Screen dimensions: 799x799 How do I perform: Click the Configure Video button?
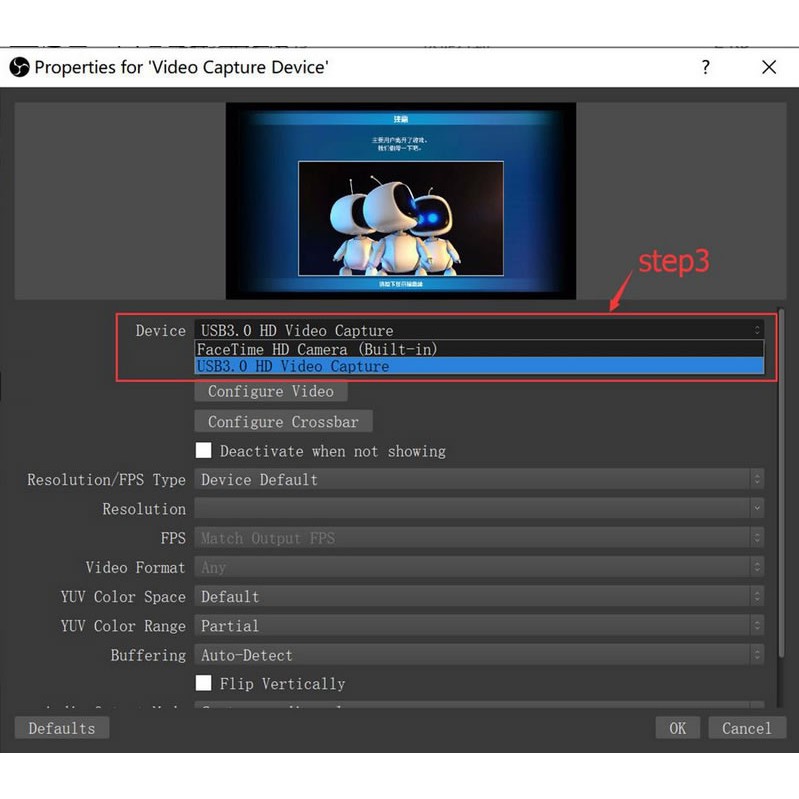click(x=270, y=391)
